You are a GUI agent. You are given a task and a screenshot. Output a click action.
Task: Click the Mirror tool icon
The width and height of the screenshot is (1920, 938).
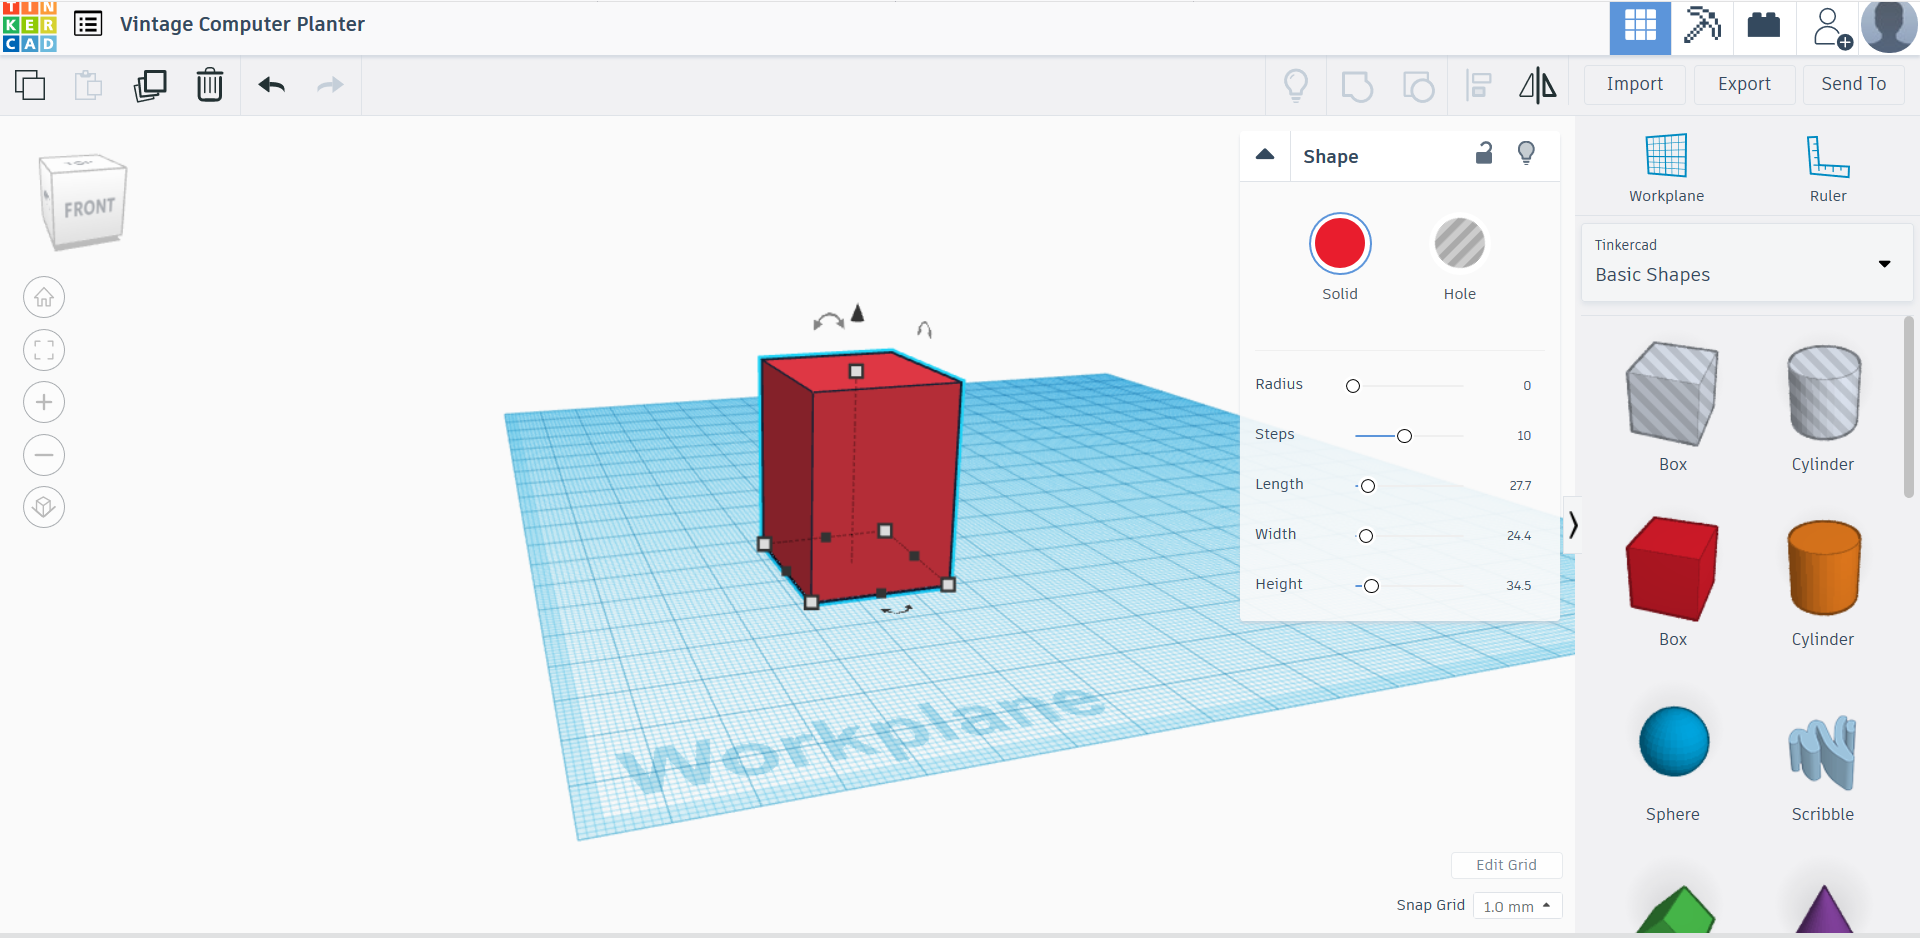pos(1538,85)
